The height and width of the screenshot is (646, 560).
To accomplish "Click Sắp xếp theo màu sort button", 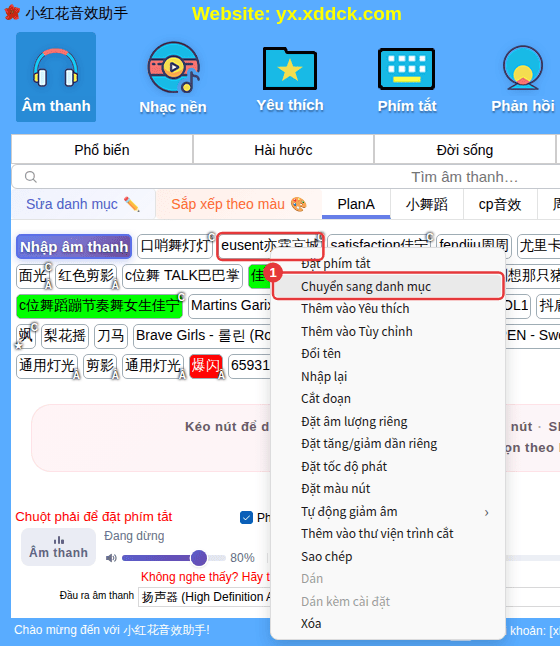I will [239, 204].
